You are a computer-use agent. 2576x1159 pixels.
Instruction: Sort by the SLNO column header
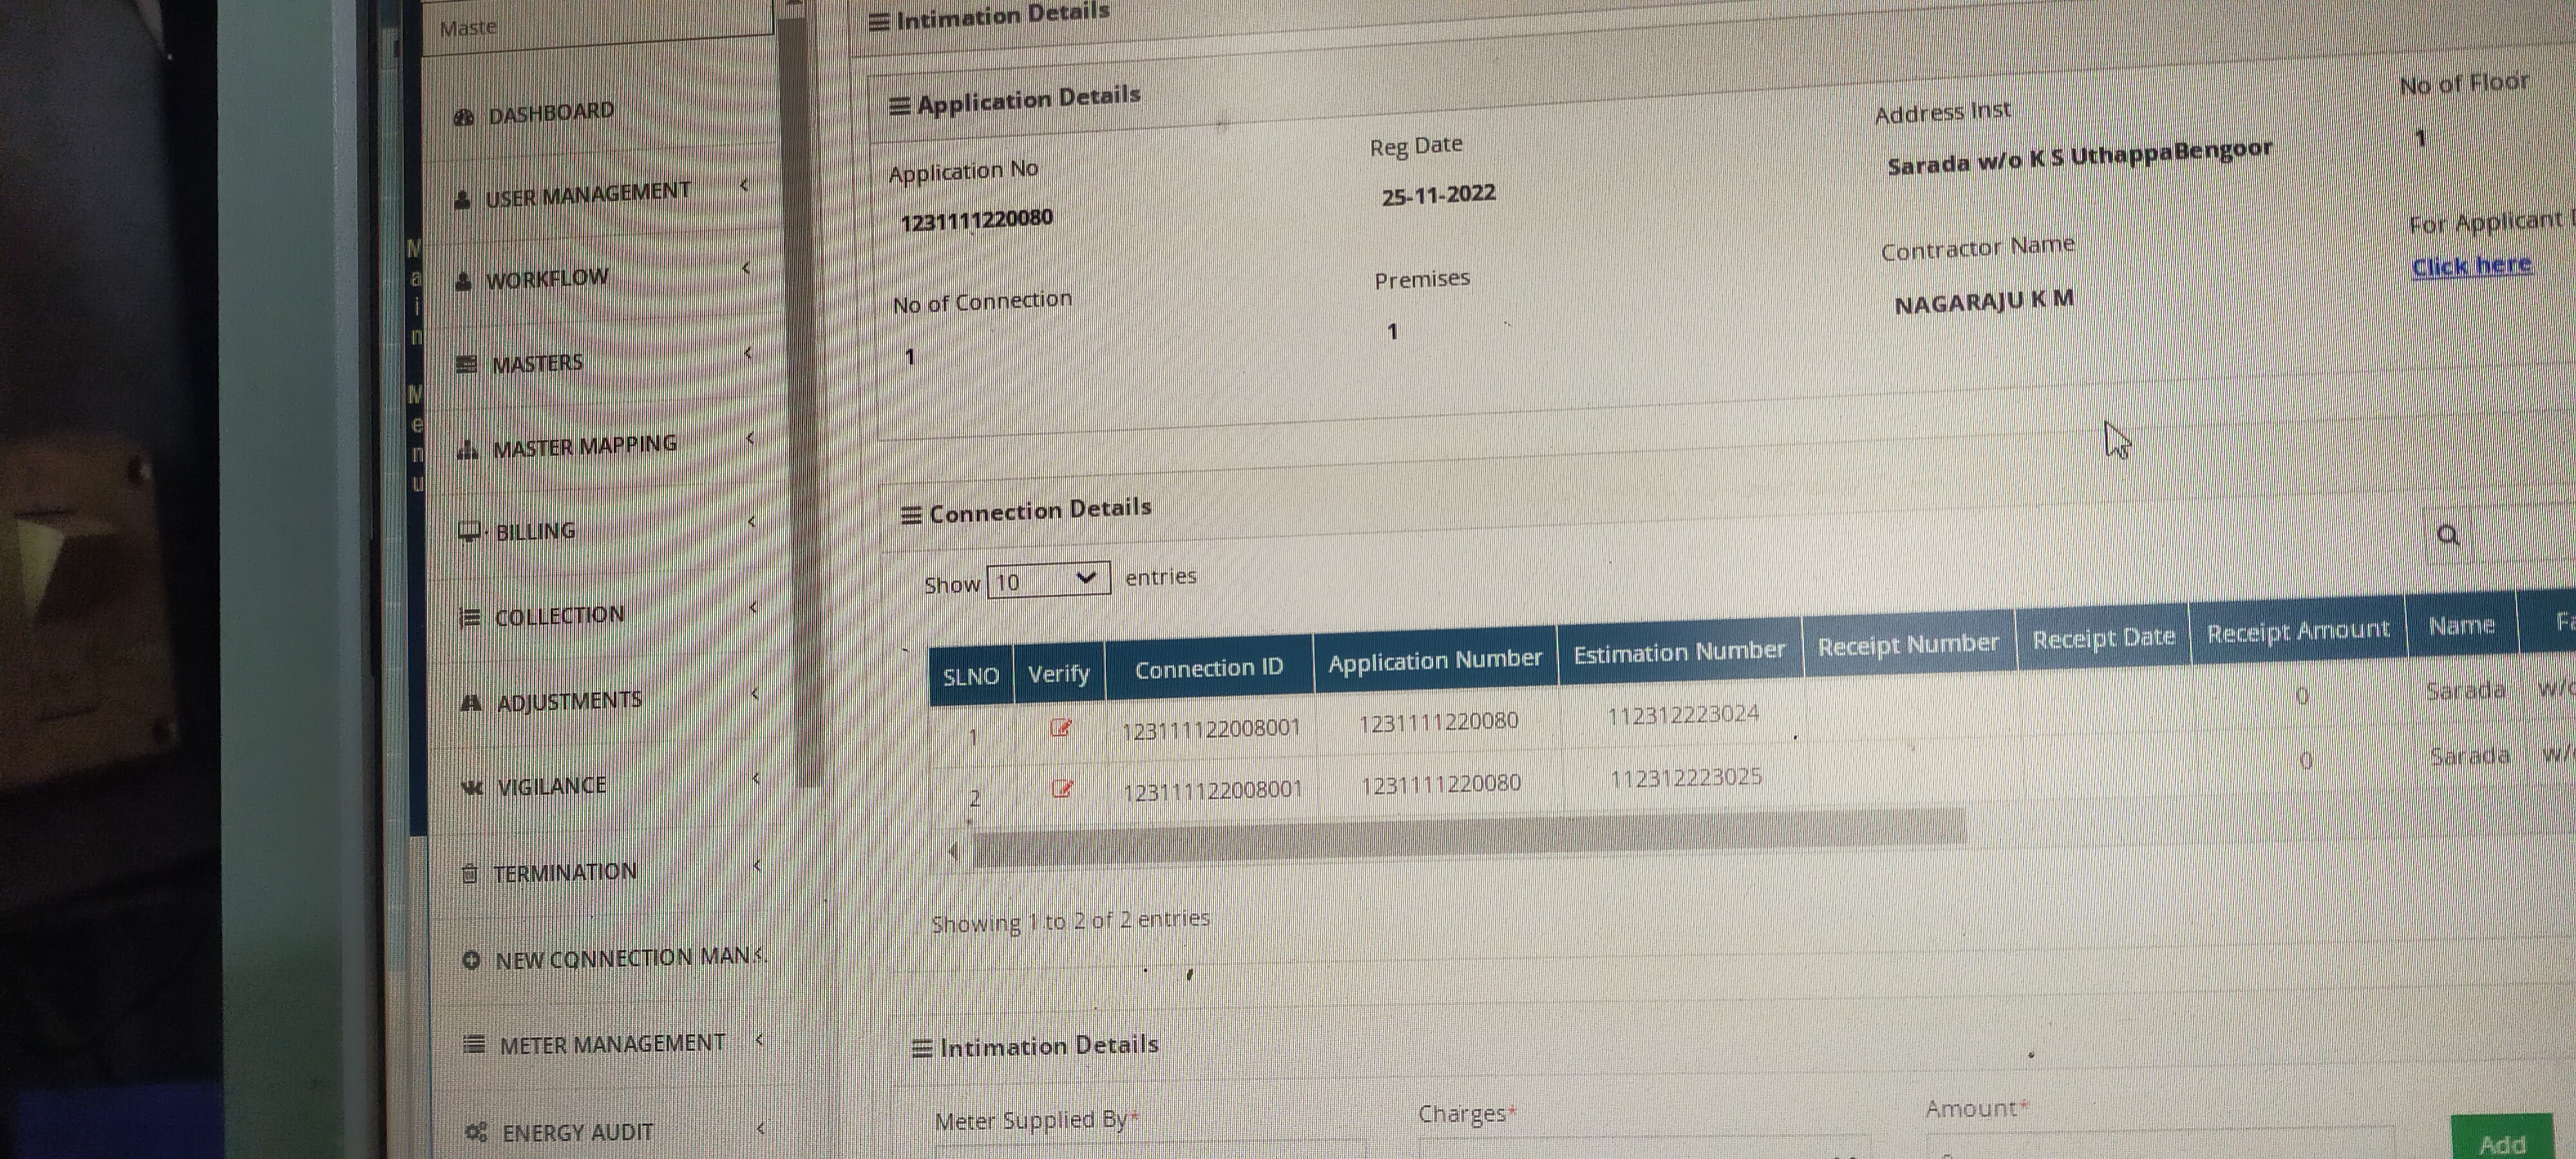(x=971, y=676)
